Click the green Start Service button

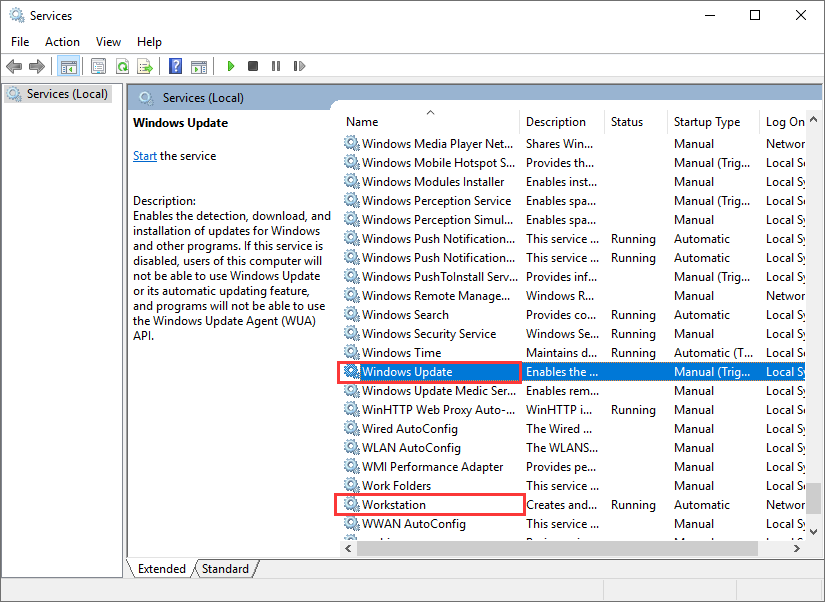(230, 66)
